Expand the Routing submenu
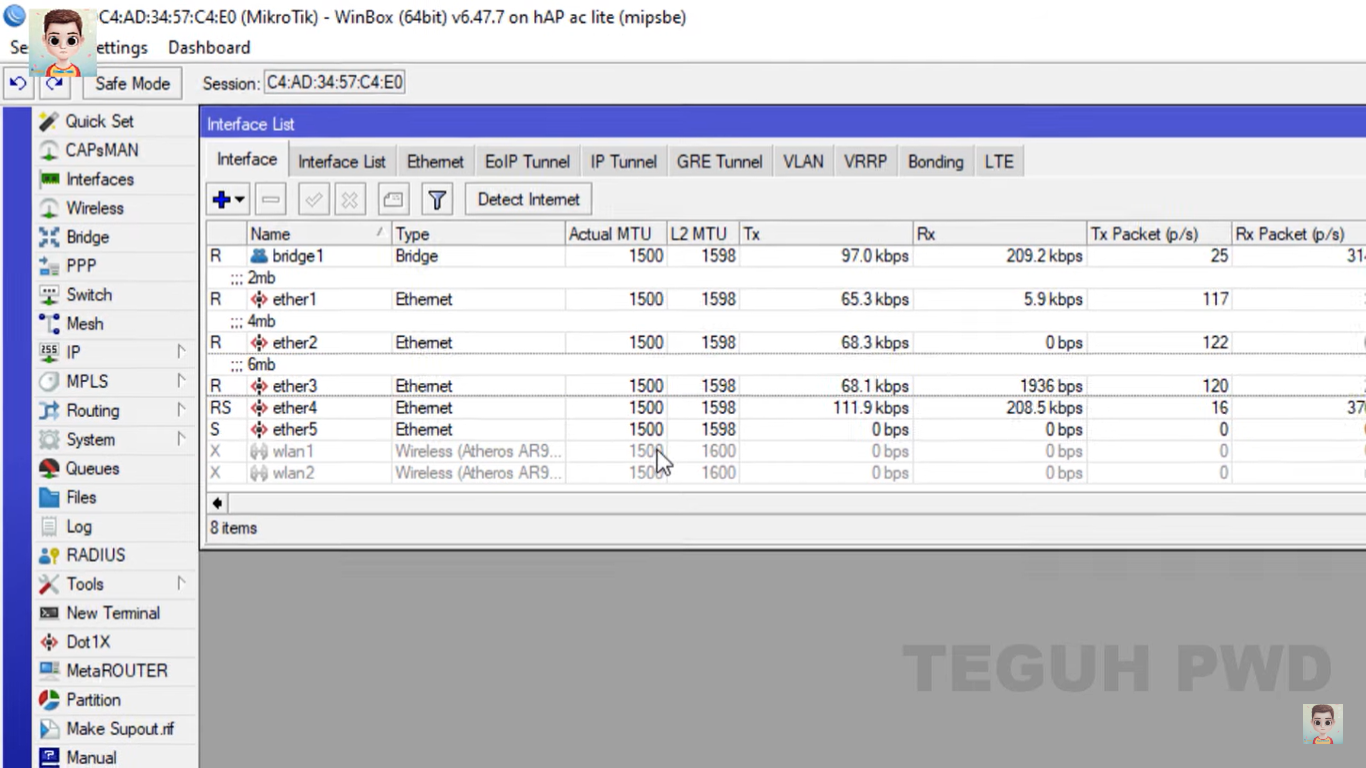1366x768 pixels. click(181, 410)
